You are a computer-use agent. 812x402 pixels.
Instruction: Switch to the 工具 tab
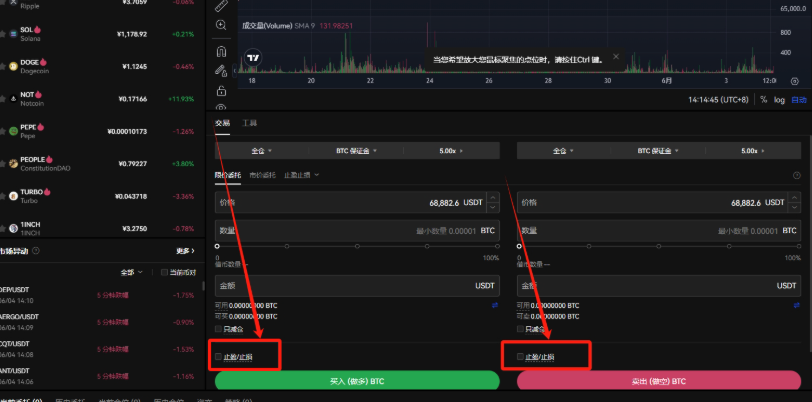pos(249,123)
